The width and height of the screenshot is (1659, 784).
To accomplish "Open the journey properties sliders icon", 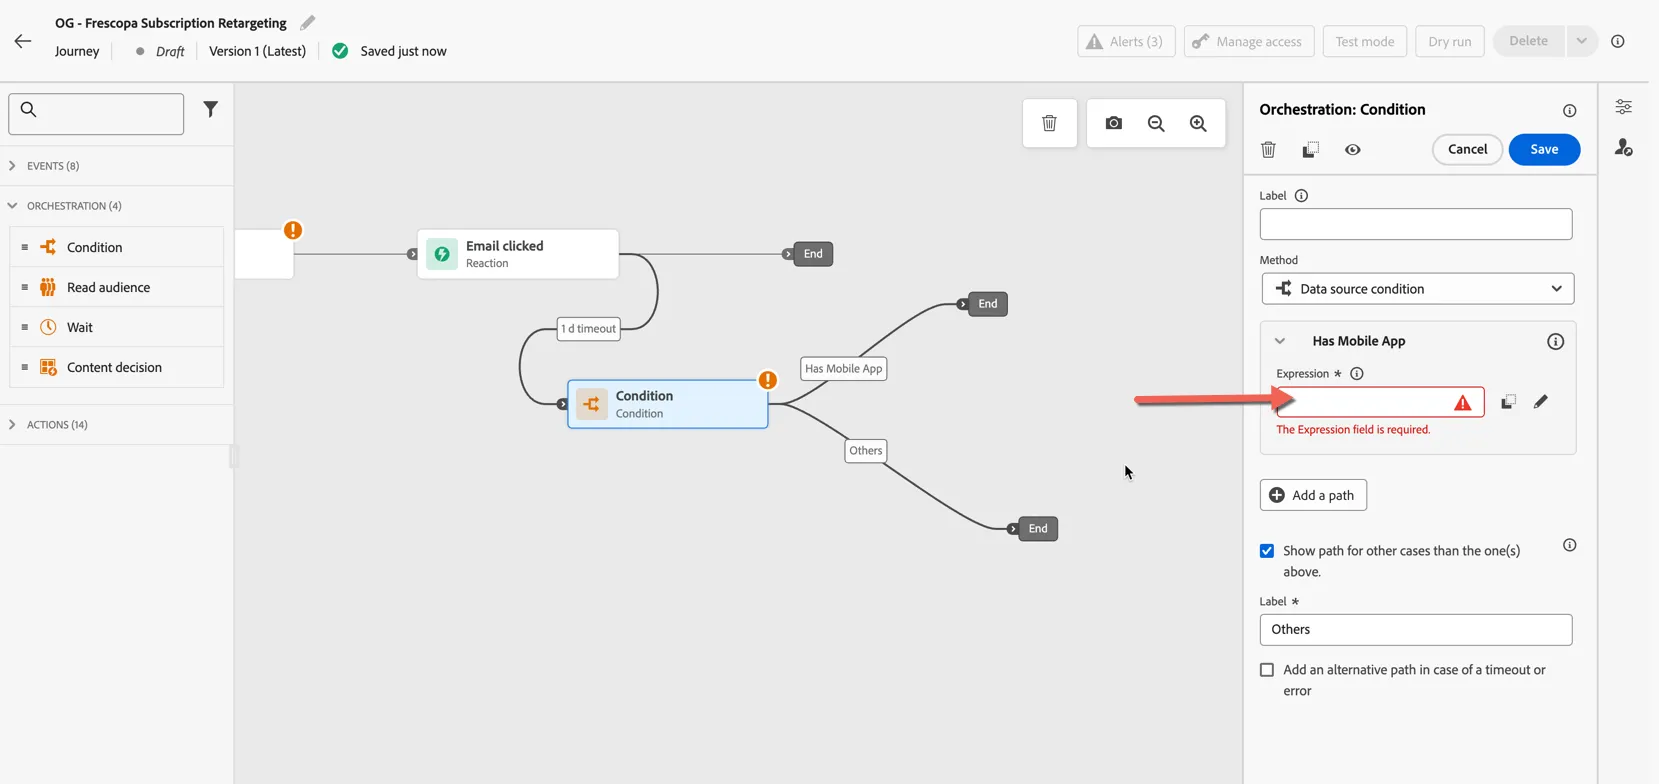I will pos(1624,107).
